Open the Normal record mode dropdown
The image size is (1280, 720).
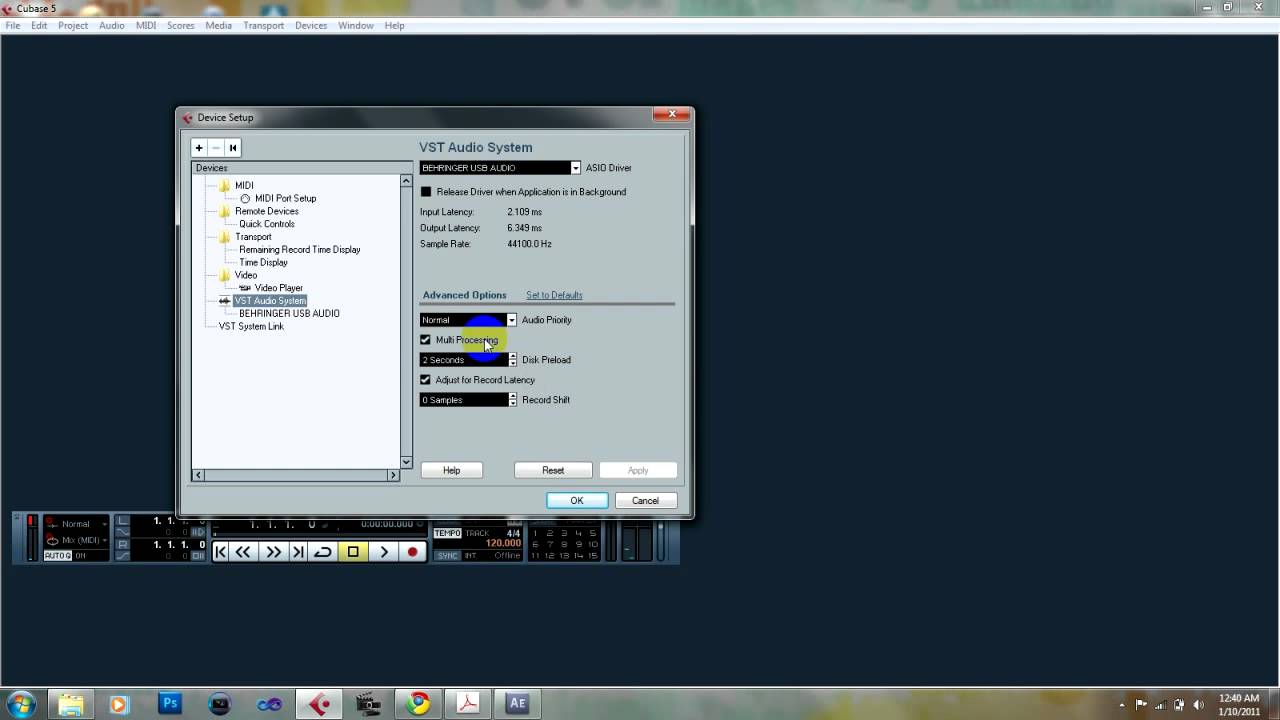pyautogui.click(x=104, y=524)
